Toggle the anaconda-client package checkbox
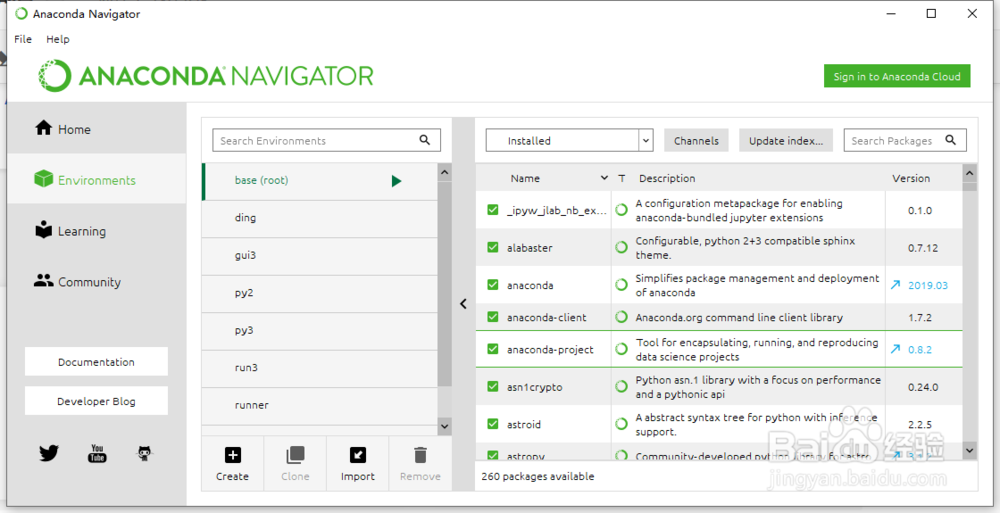1000x513 pixels. pos(492,316)
